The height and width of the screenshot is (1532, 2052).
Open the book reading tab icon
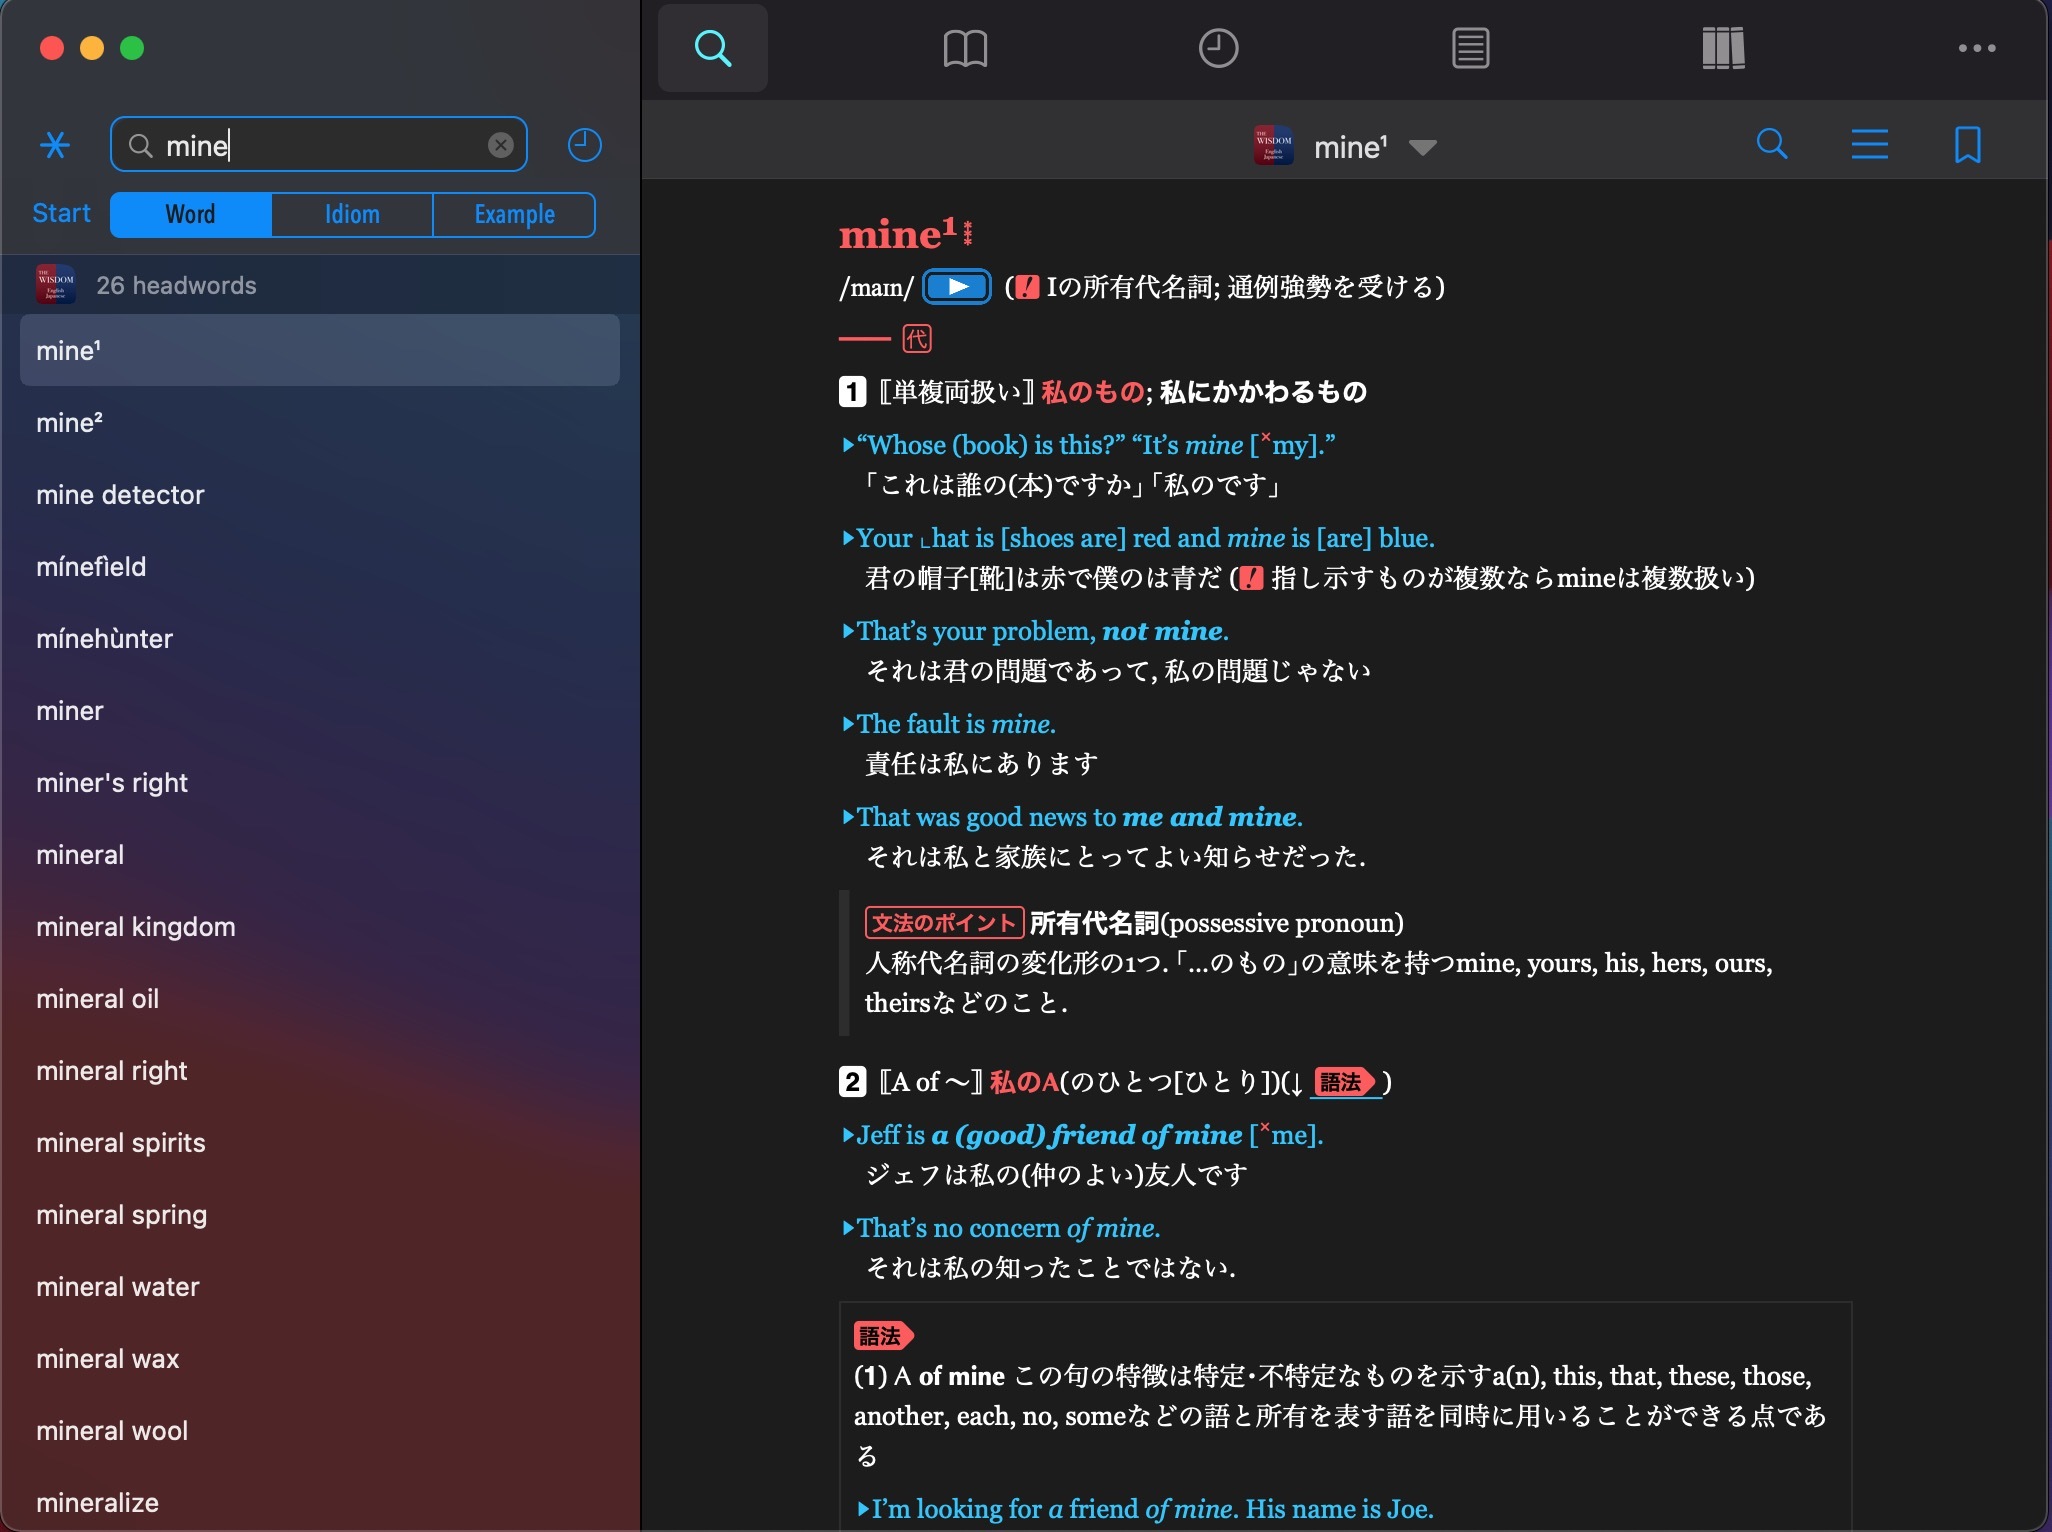click(965, 48)
